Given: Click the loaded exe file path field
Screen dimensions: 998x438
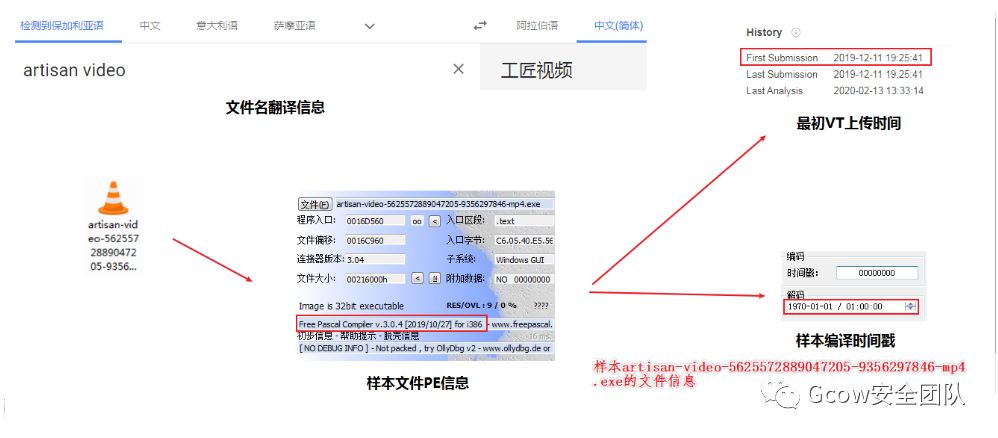Looking at the screenshot, I should [444, 204].
